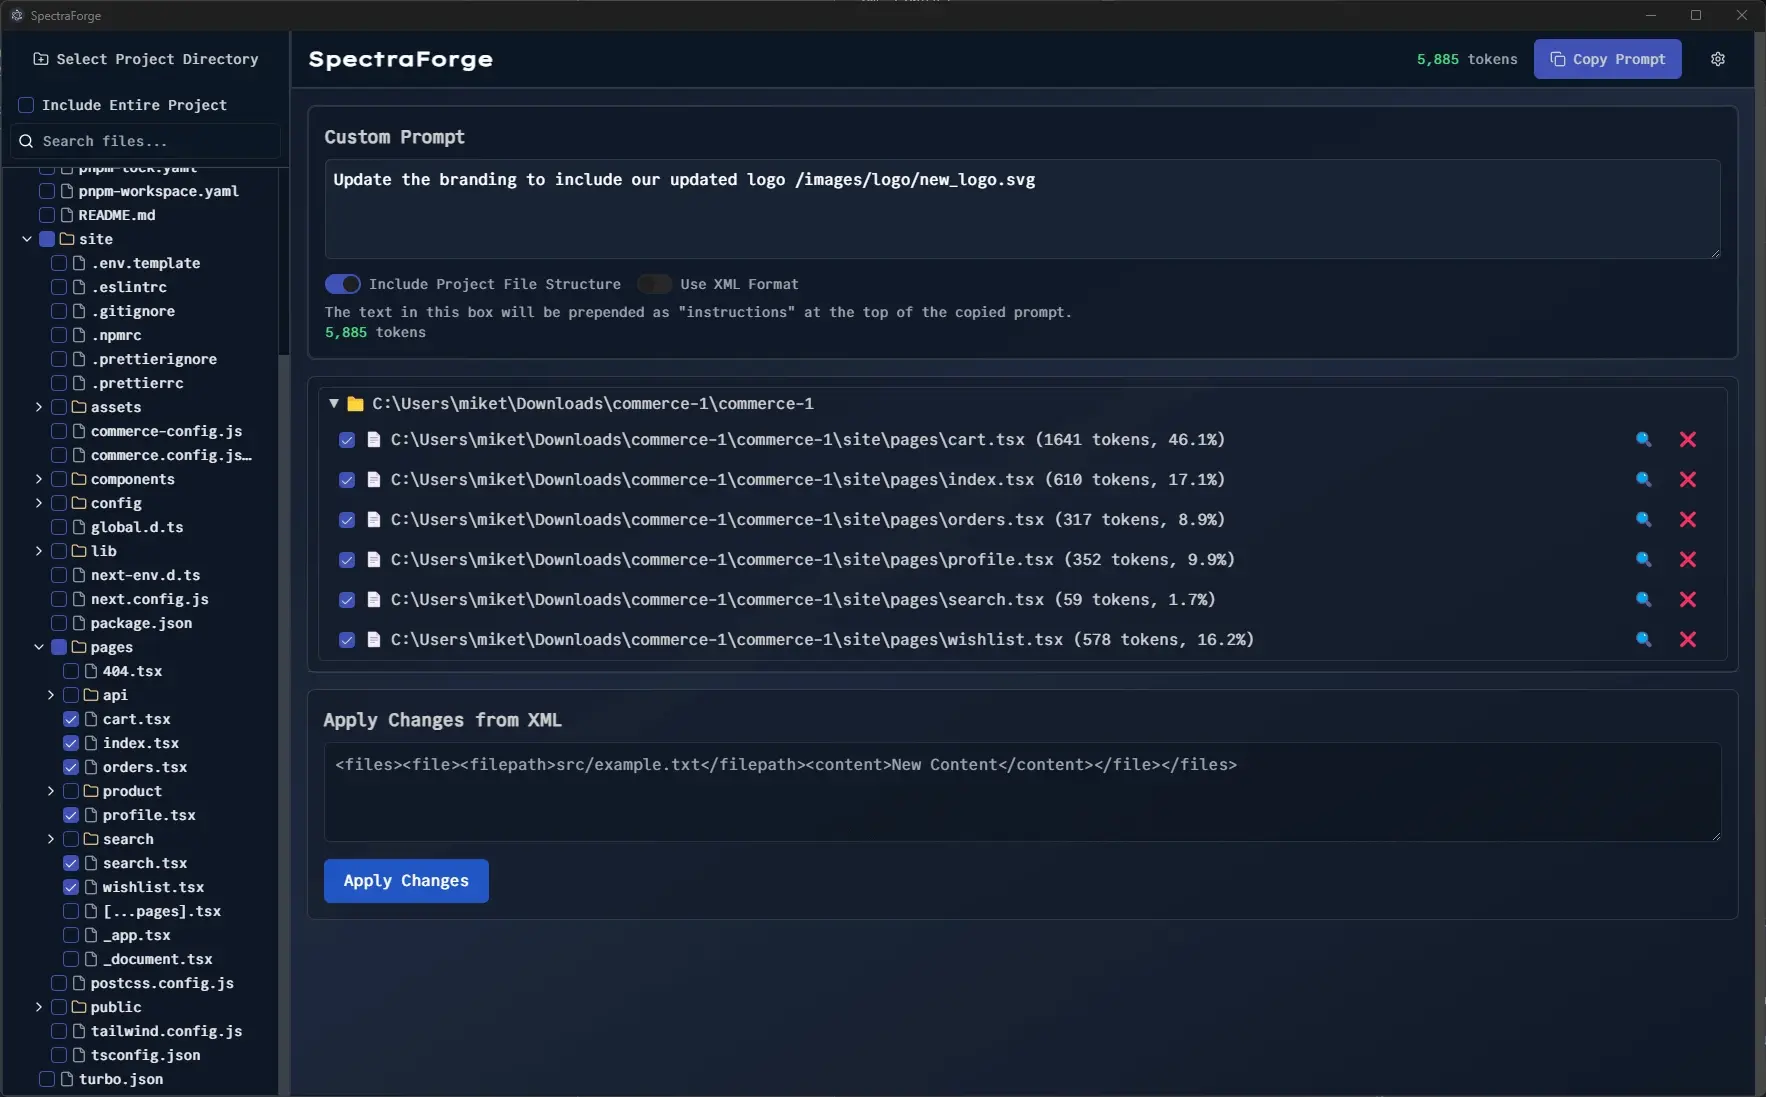
Task: Click the folder icon beside lib
Action: coord(79,551)
